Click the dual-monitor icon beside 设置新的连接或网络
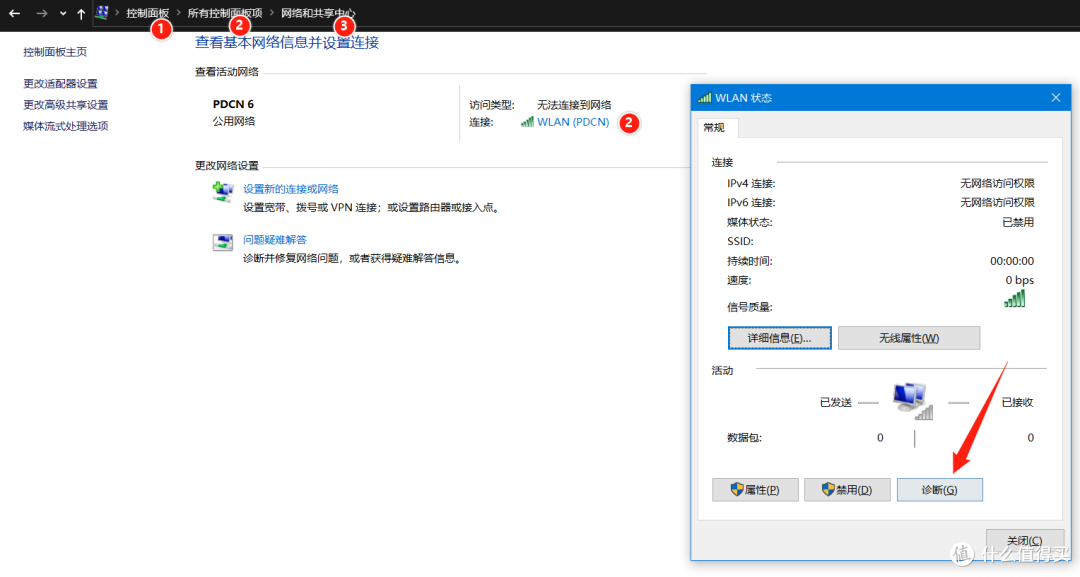 [222, 192]
